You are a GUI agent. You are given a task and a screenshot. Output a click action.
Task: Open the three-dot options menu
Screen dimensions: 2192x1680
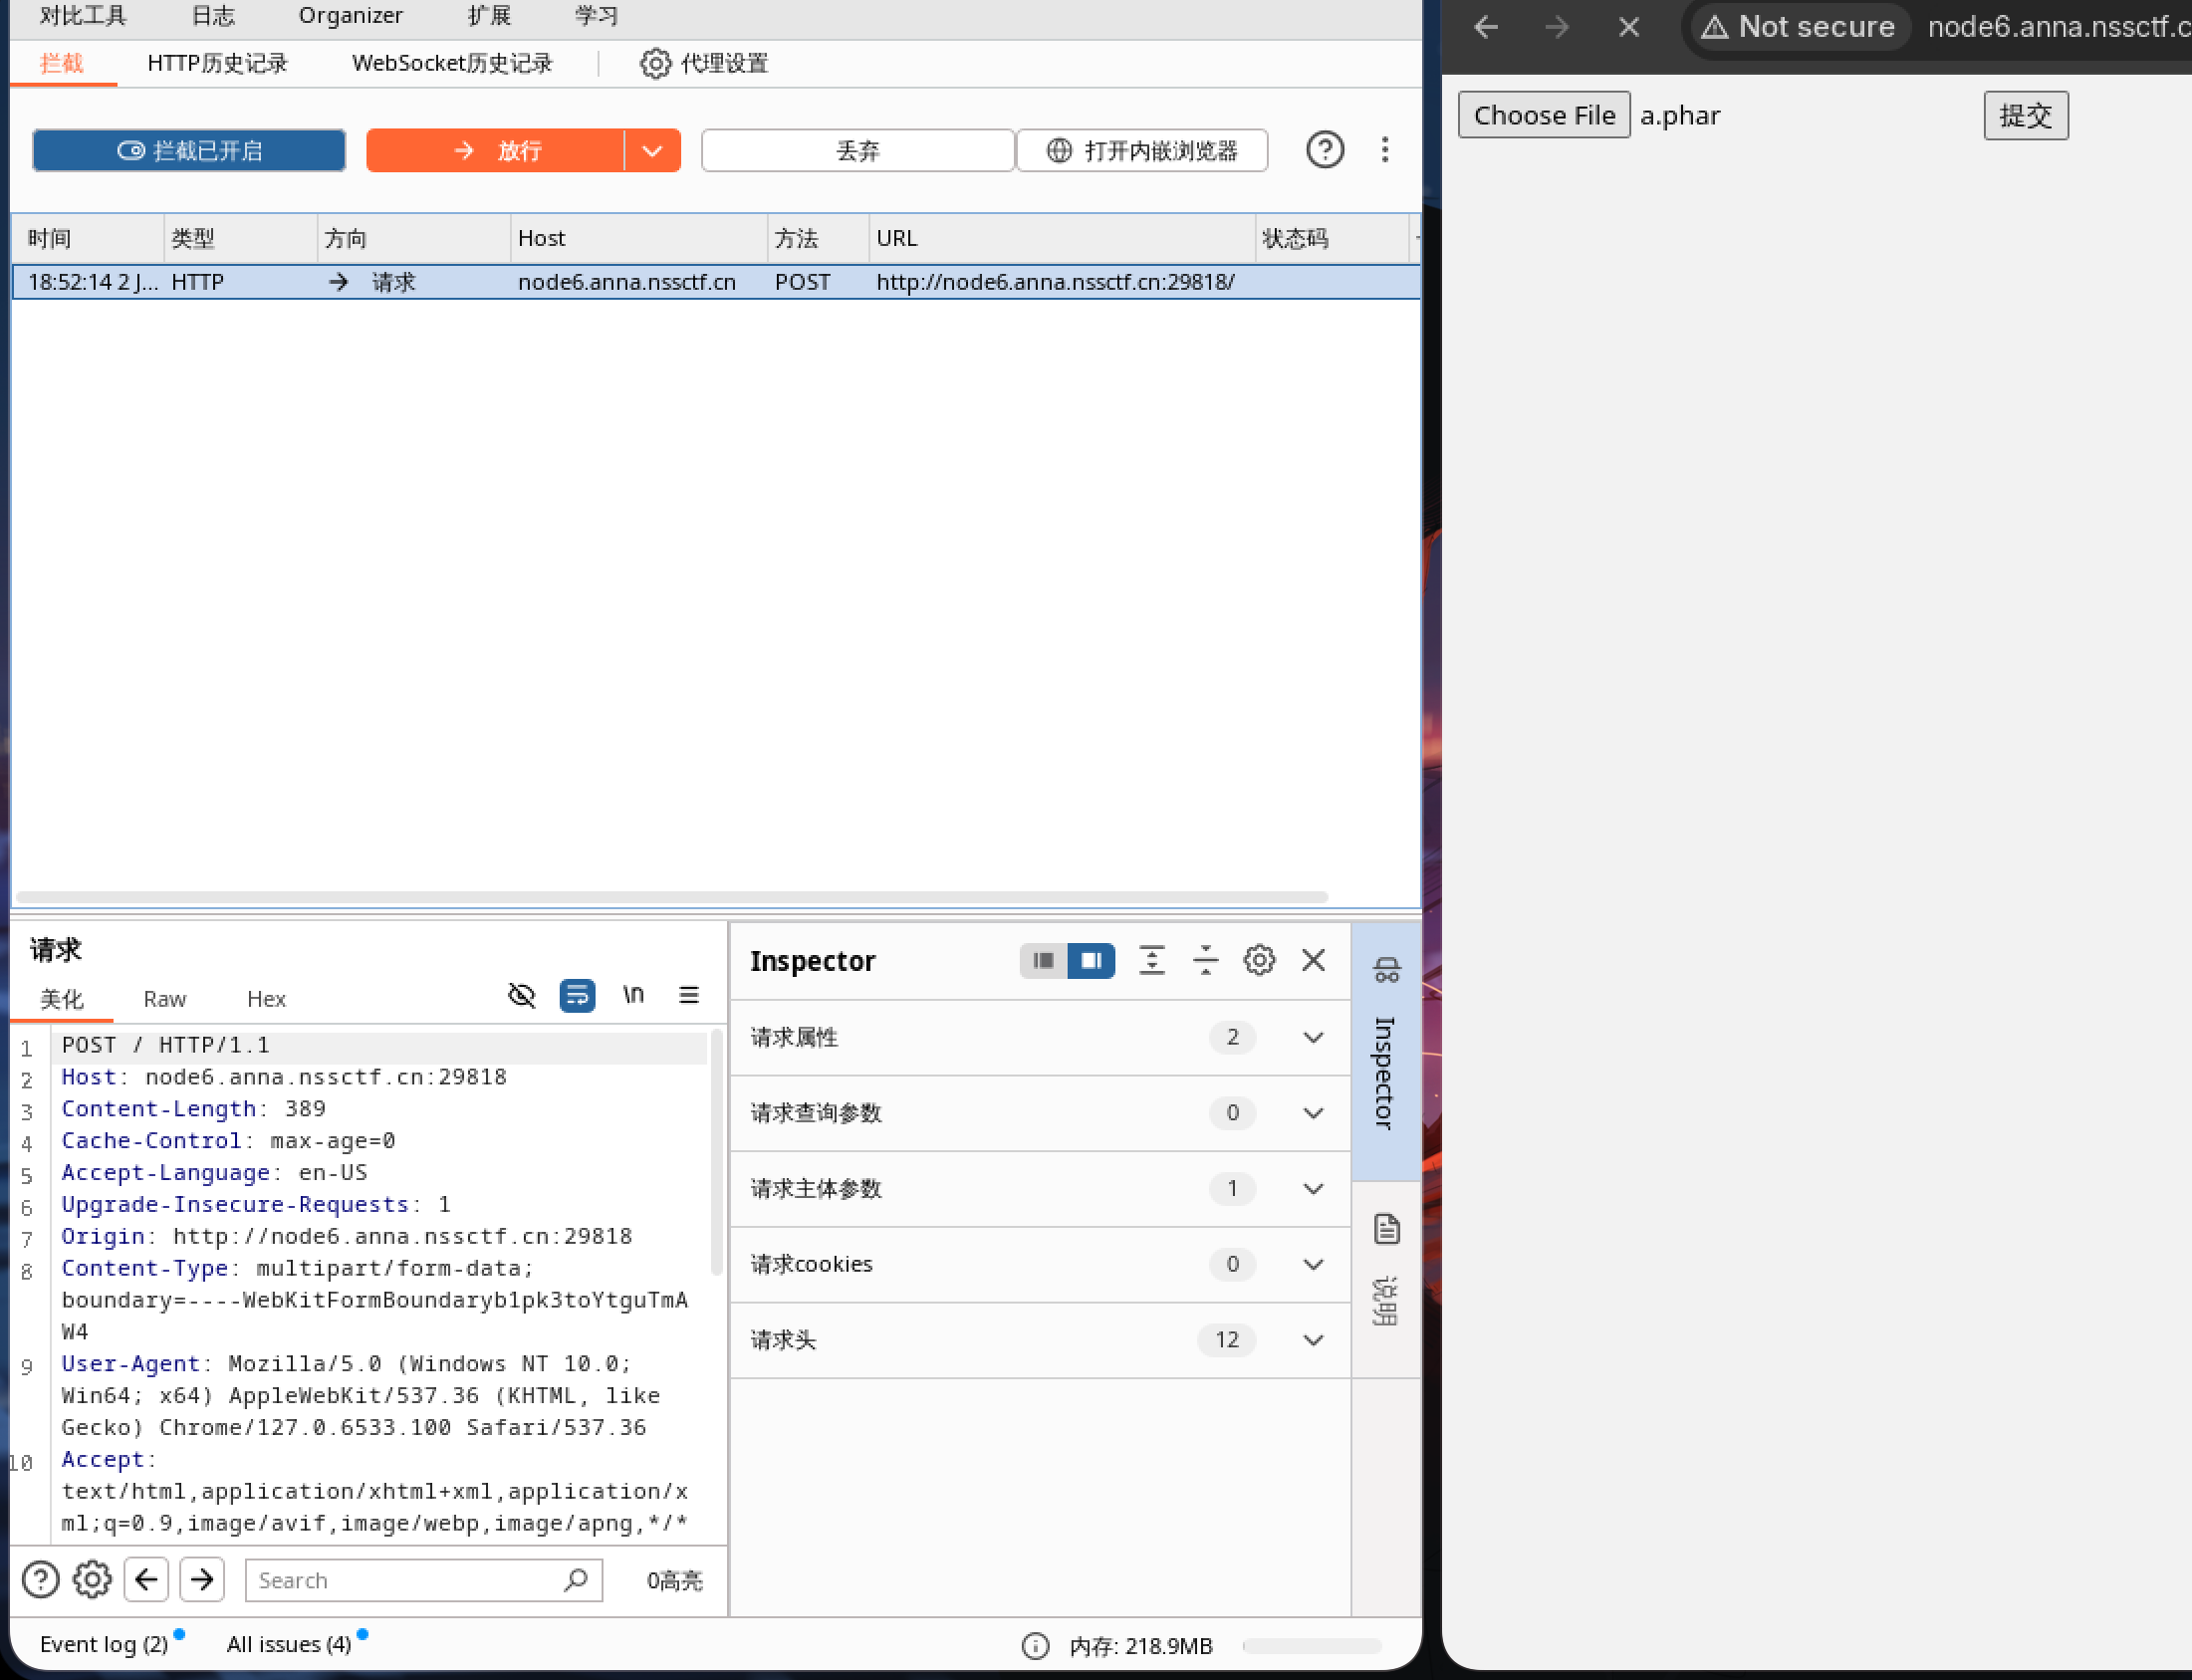click(1384, 150)
